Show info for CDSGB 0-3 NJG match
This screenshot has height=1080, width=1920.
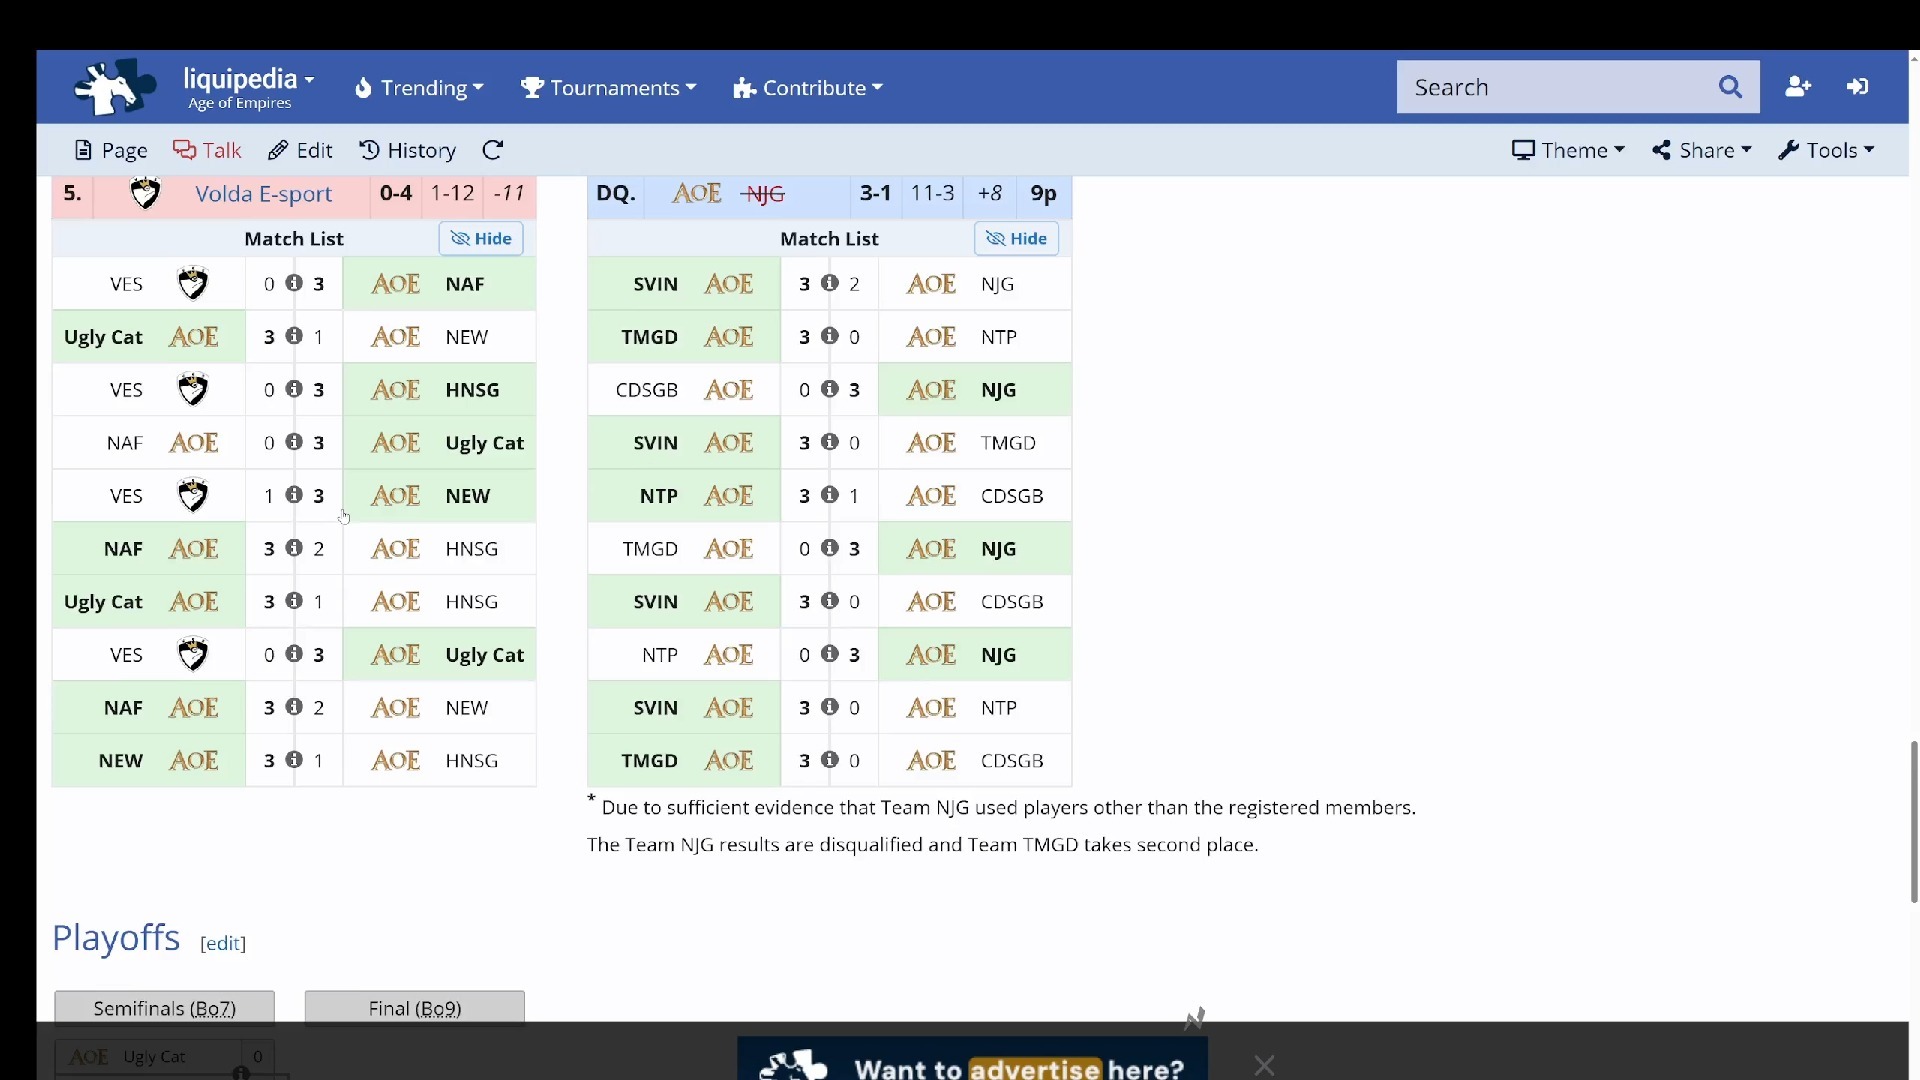[x=830, y=389]
